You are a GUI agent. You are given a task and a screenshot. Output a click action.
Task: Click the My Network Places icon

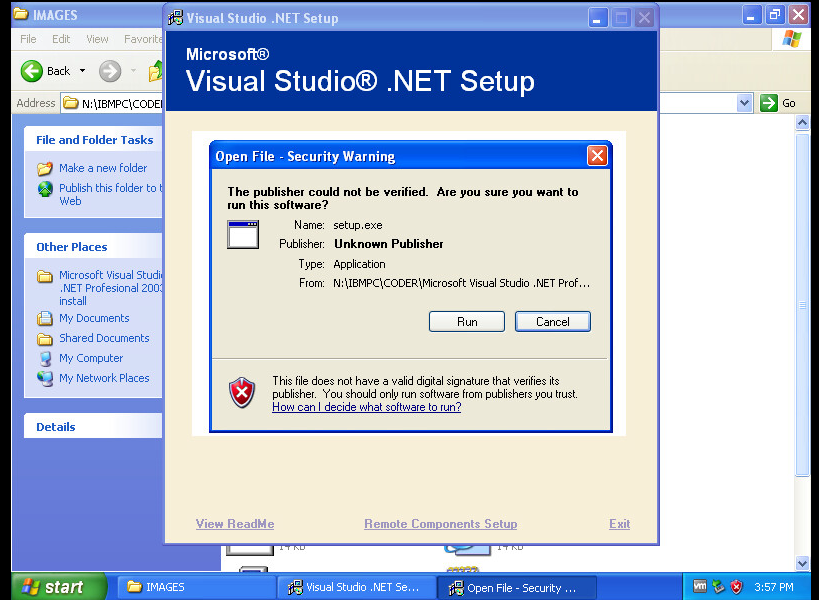coord(45,379)
